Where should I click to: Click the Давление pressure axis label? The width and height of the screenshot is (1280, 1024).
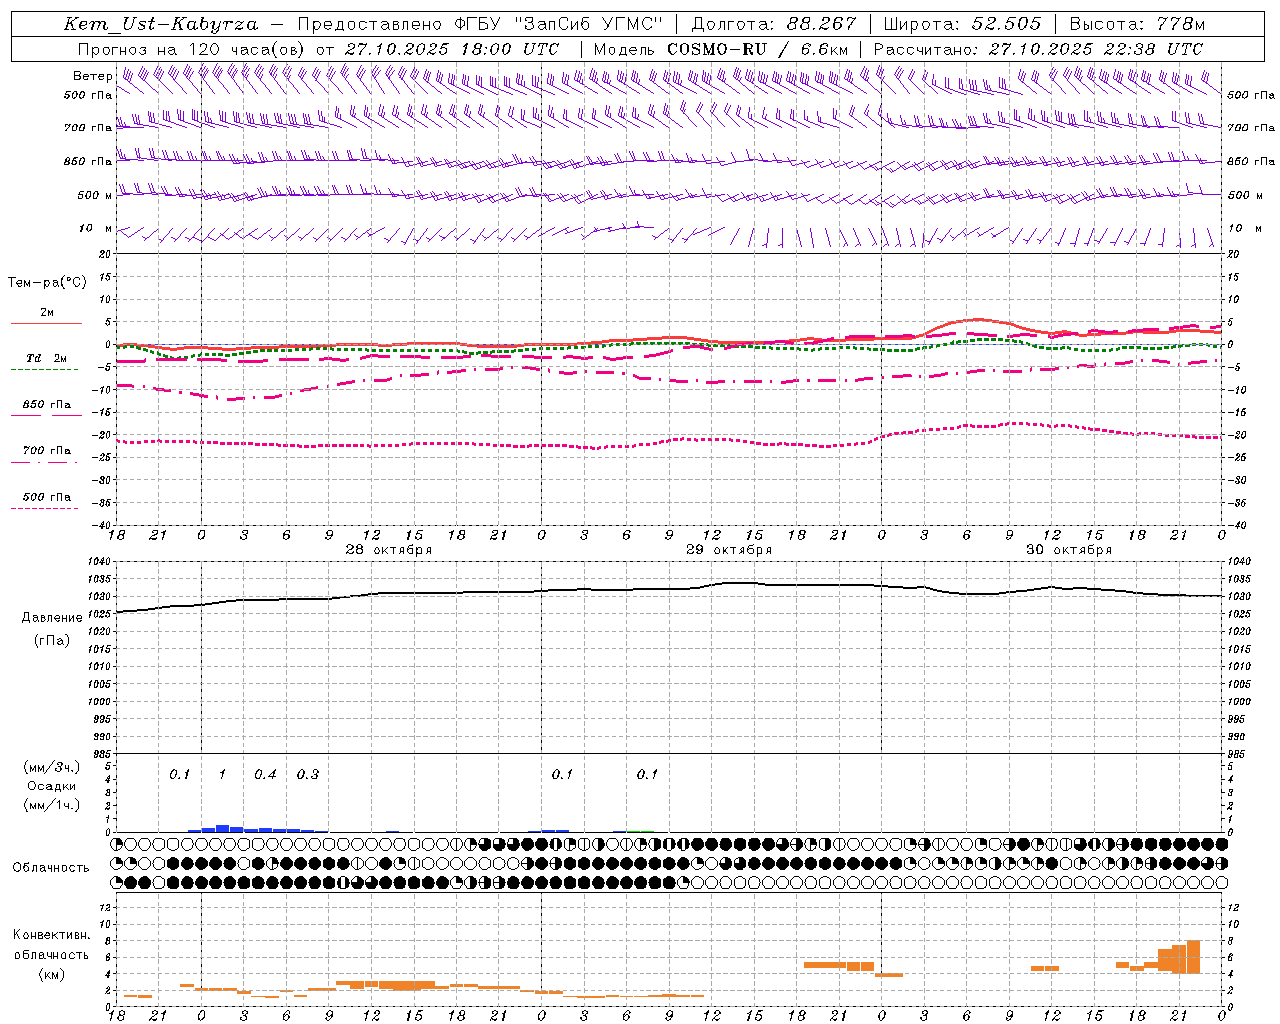click(52, 617)
